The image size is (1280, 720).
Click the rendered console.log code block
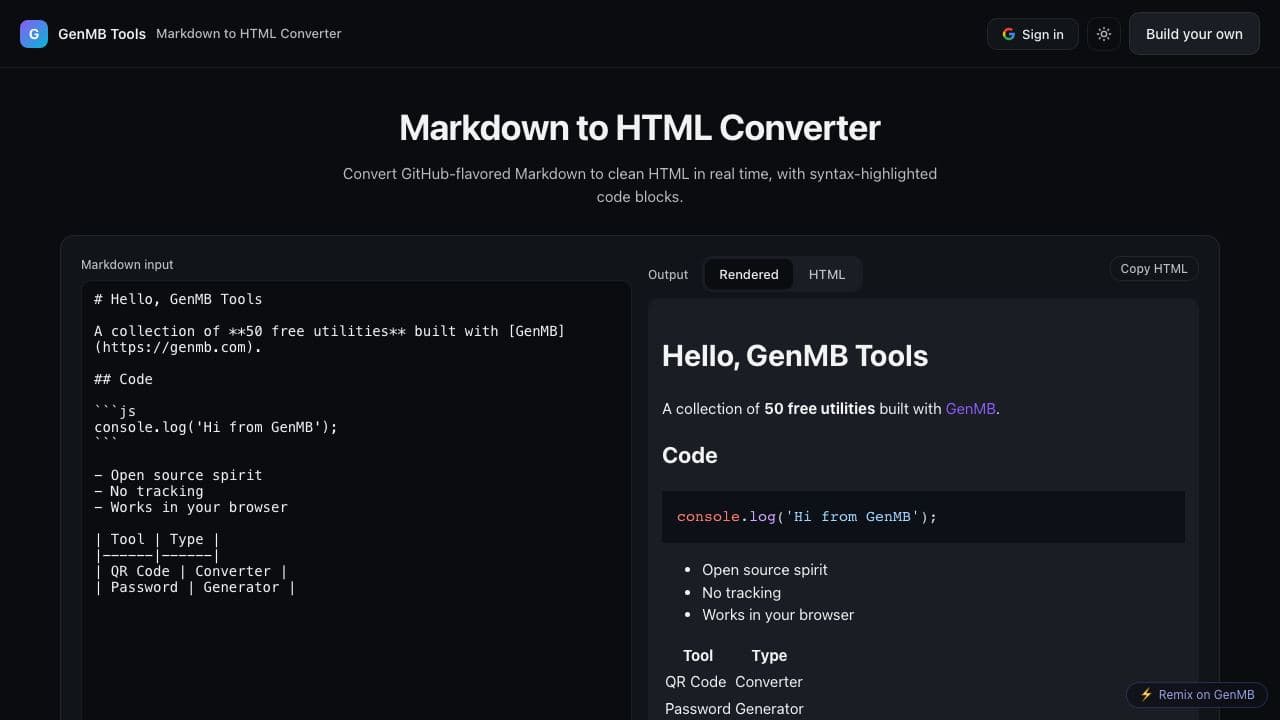[923, 517]
